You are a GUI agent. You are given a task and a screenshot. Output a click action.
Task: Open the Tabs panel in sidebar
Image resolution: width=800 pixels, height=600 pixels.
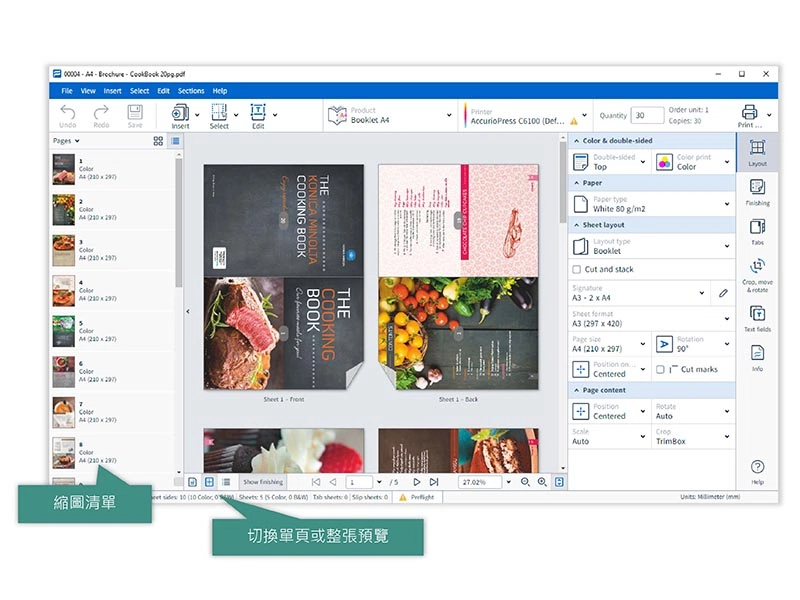coord(757,231)
